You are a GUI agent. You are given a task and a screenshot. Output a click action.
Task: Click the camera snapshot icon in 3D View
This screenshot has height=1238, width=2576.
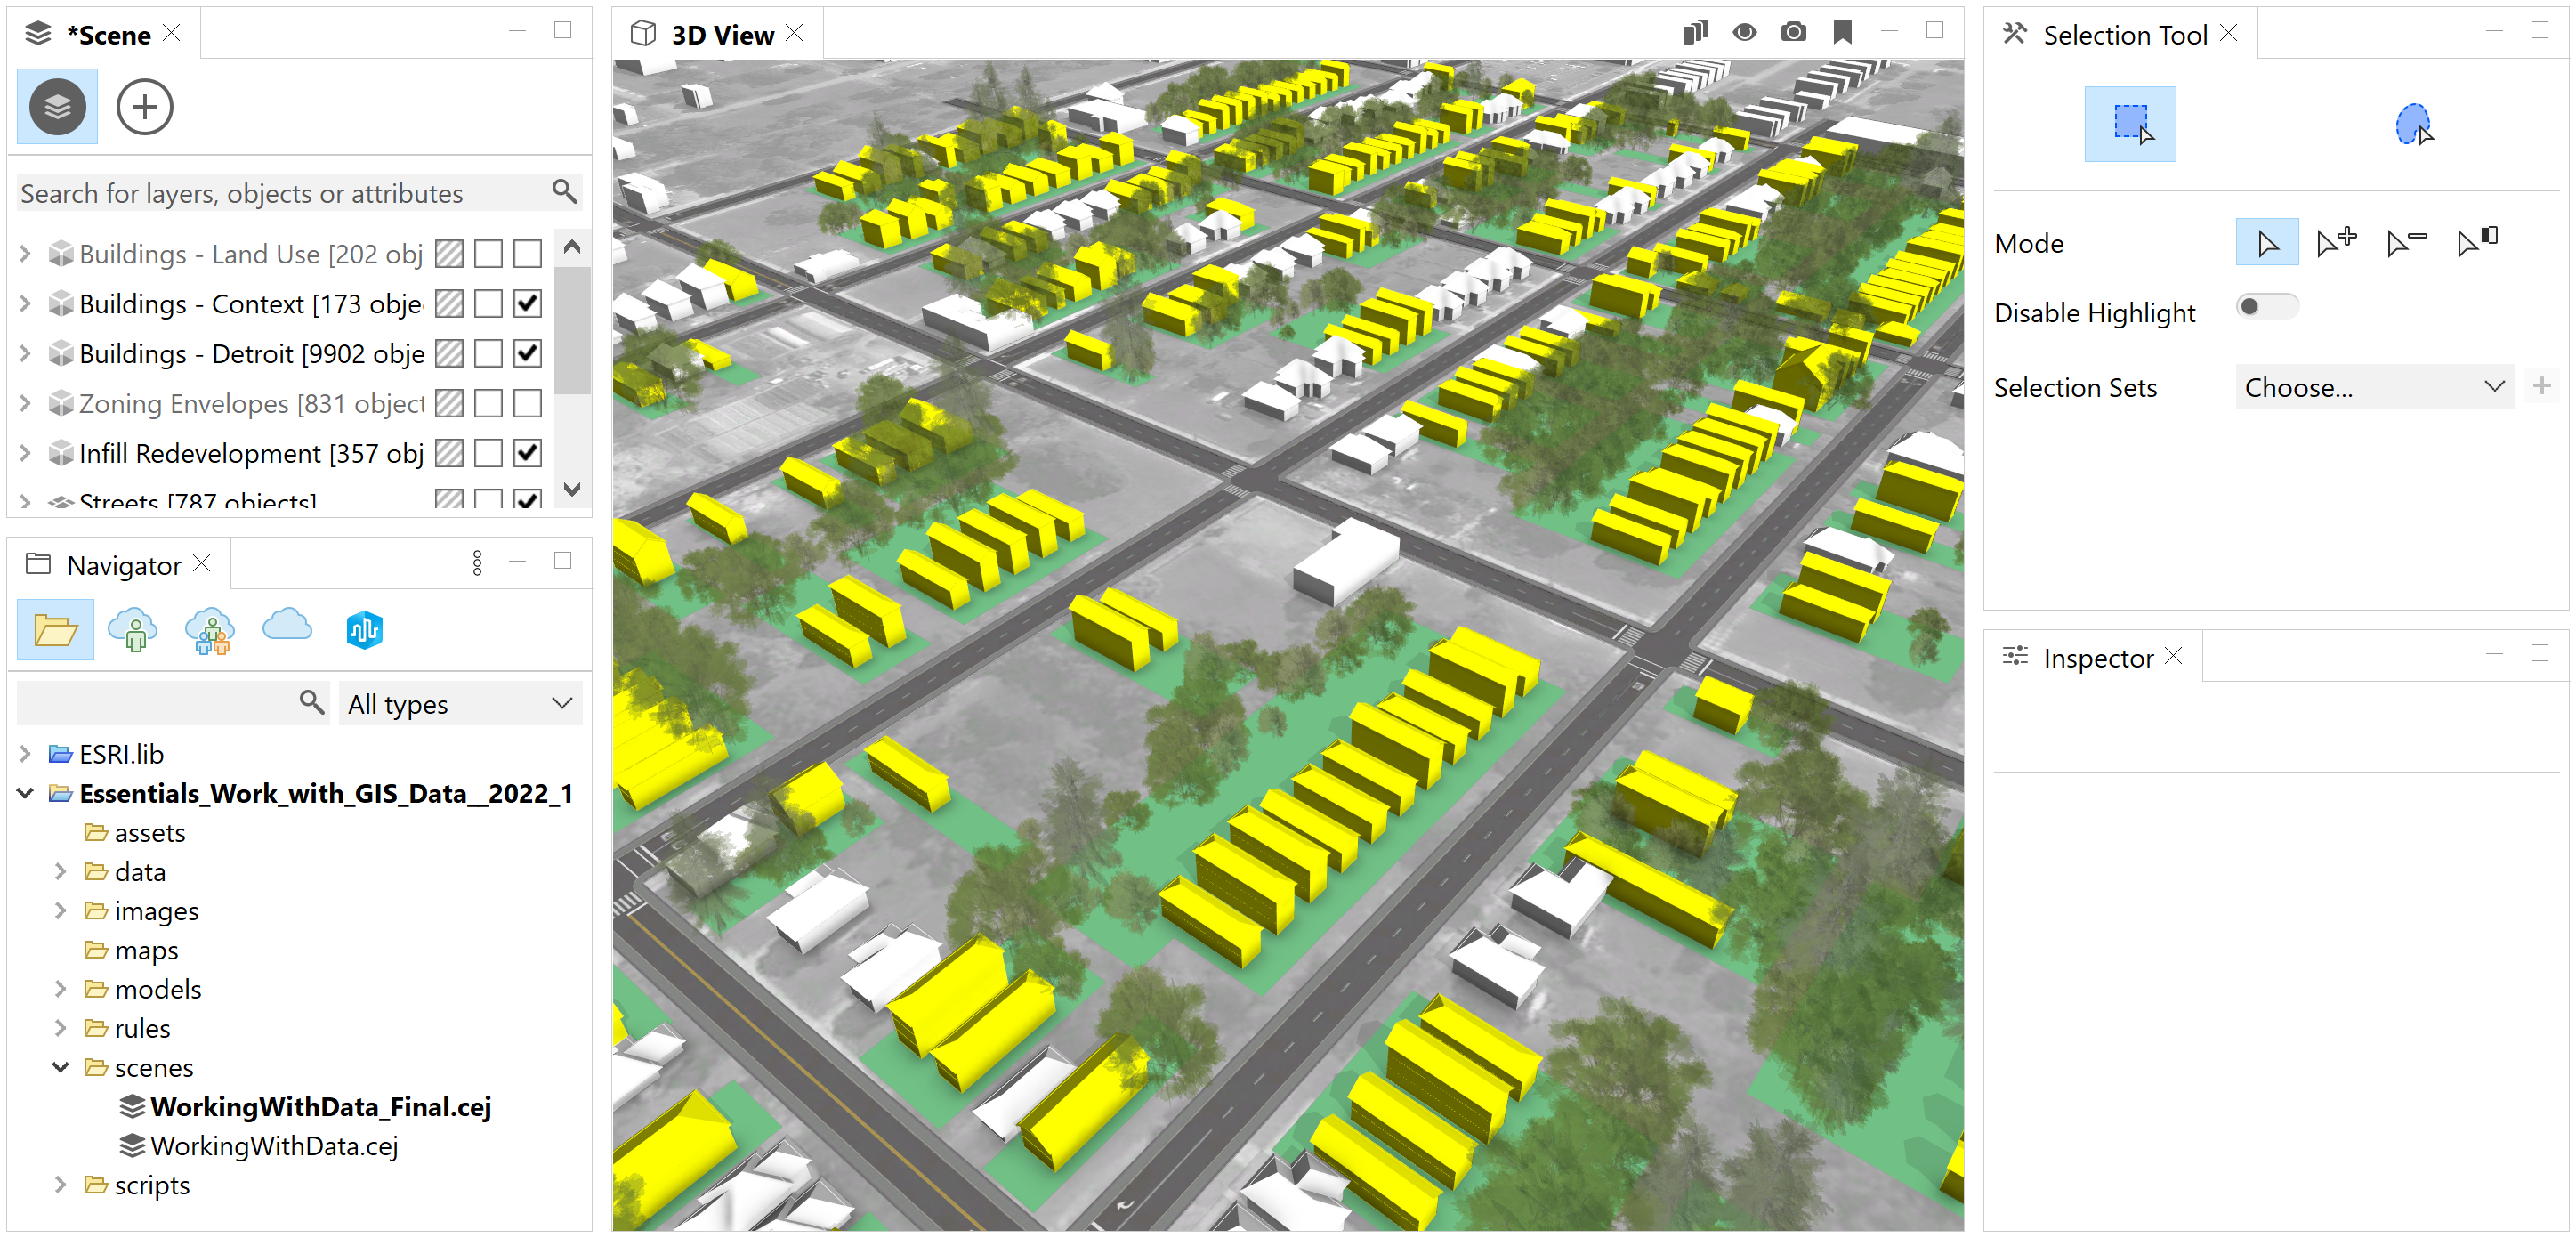pos(1793,33)
